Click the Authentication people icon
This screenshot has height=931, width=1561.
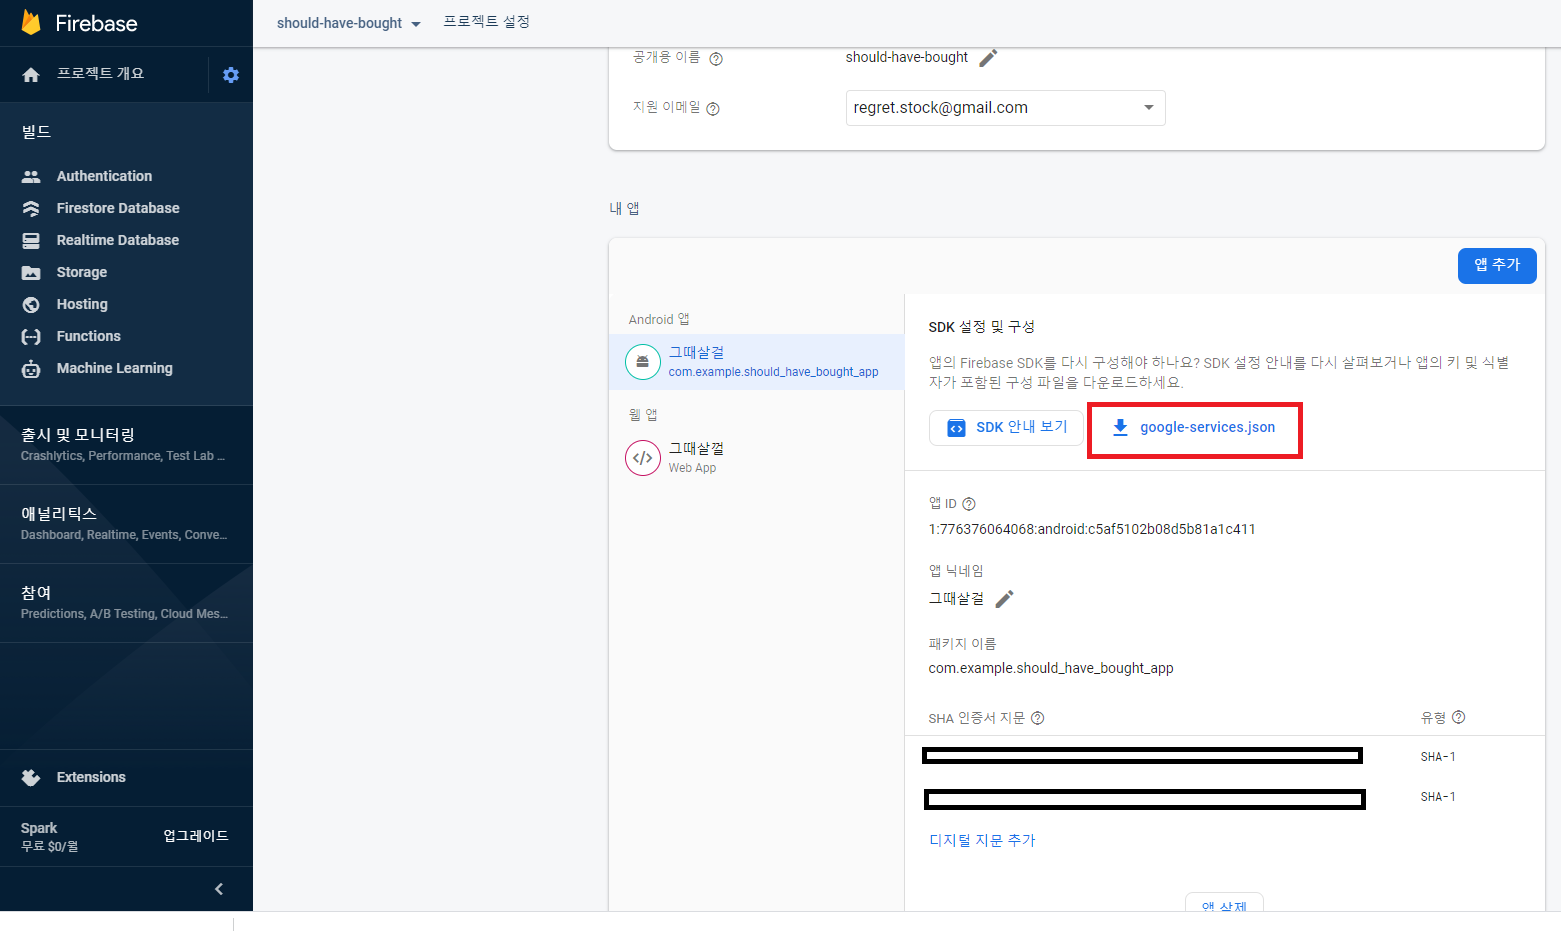[31, 176]
